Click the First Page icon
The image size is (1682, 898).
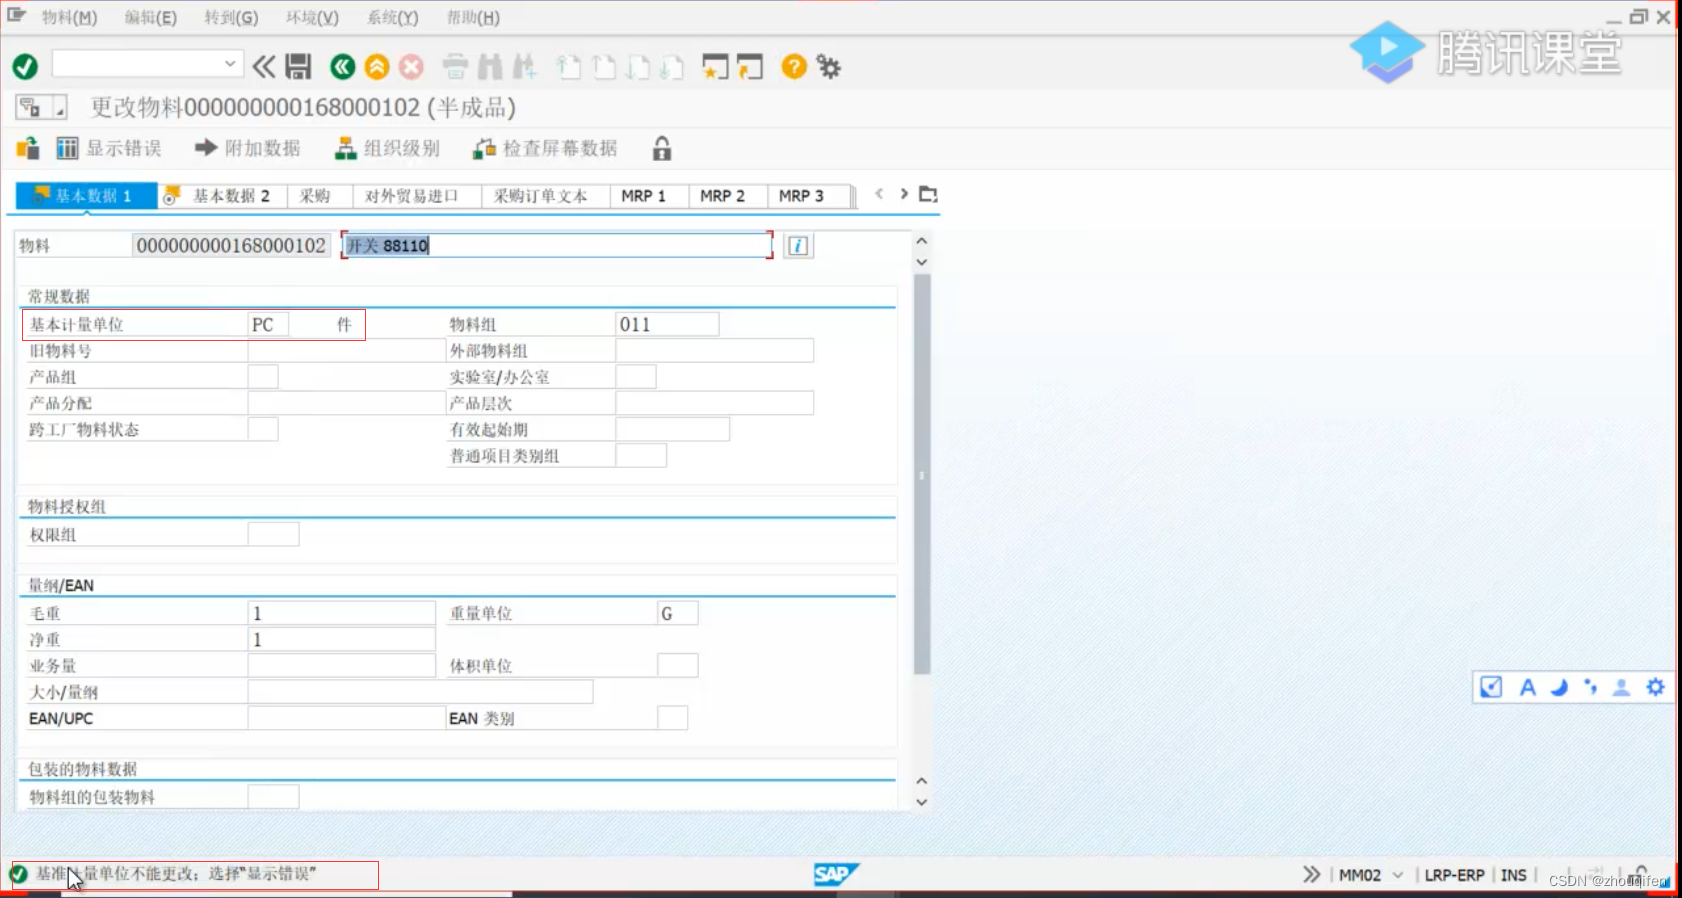point(569,67)
